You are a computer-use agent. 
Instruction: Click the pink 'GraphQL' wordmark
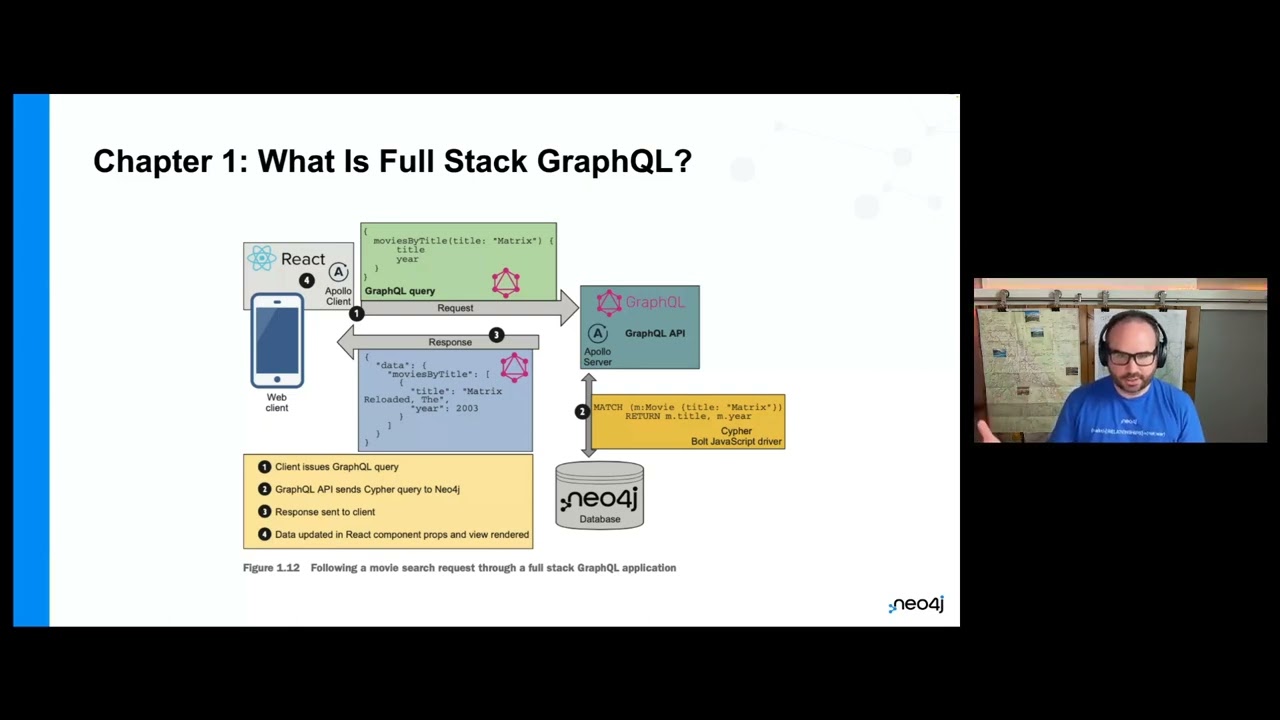pos(655,302)
